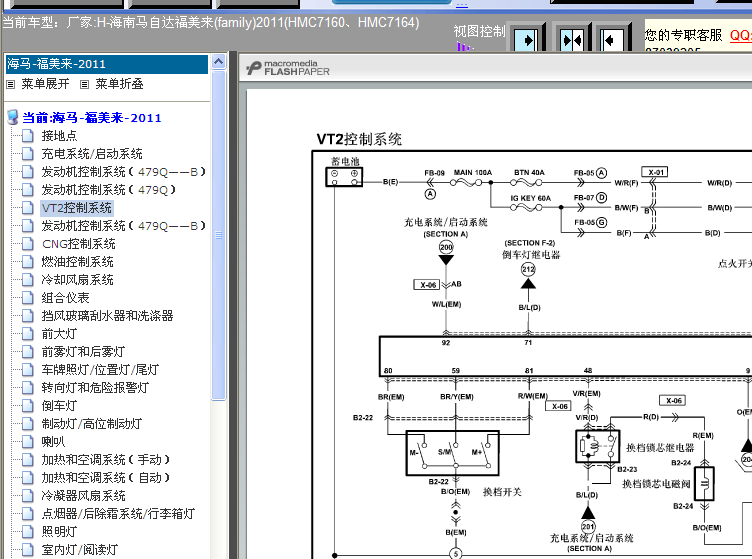Screen dimensions: 752x559
Task: Open 喇叭 diagram
Action: coord(53,442)
